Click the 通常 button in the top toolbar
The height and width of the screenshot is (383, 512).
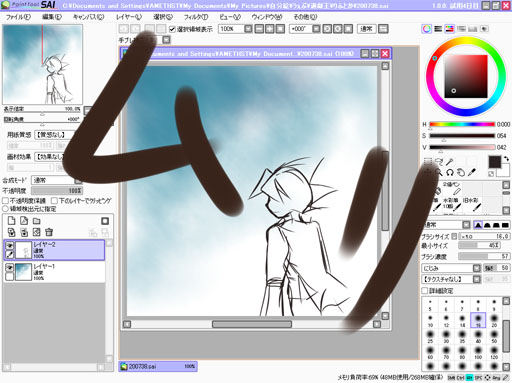click(366, 29)
